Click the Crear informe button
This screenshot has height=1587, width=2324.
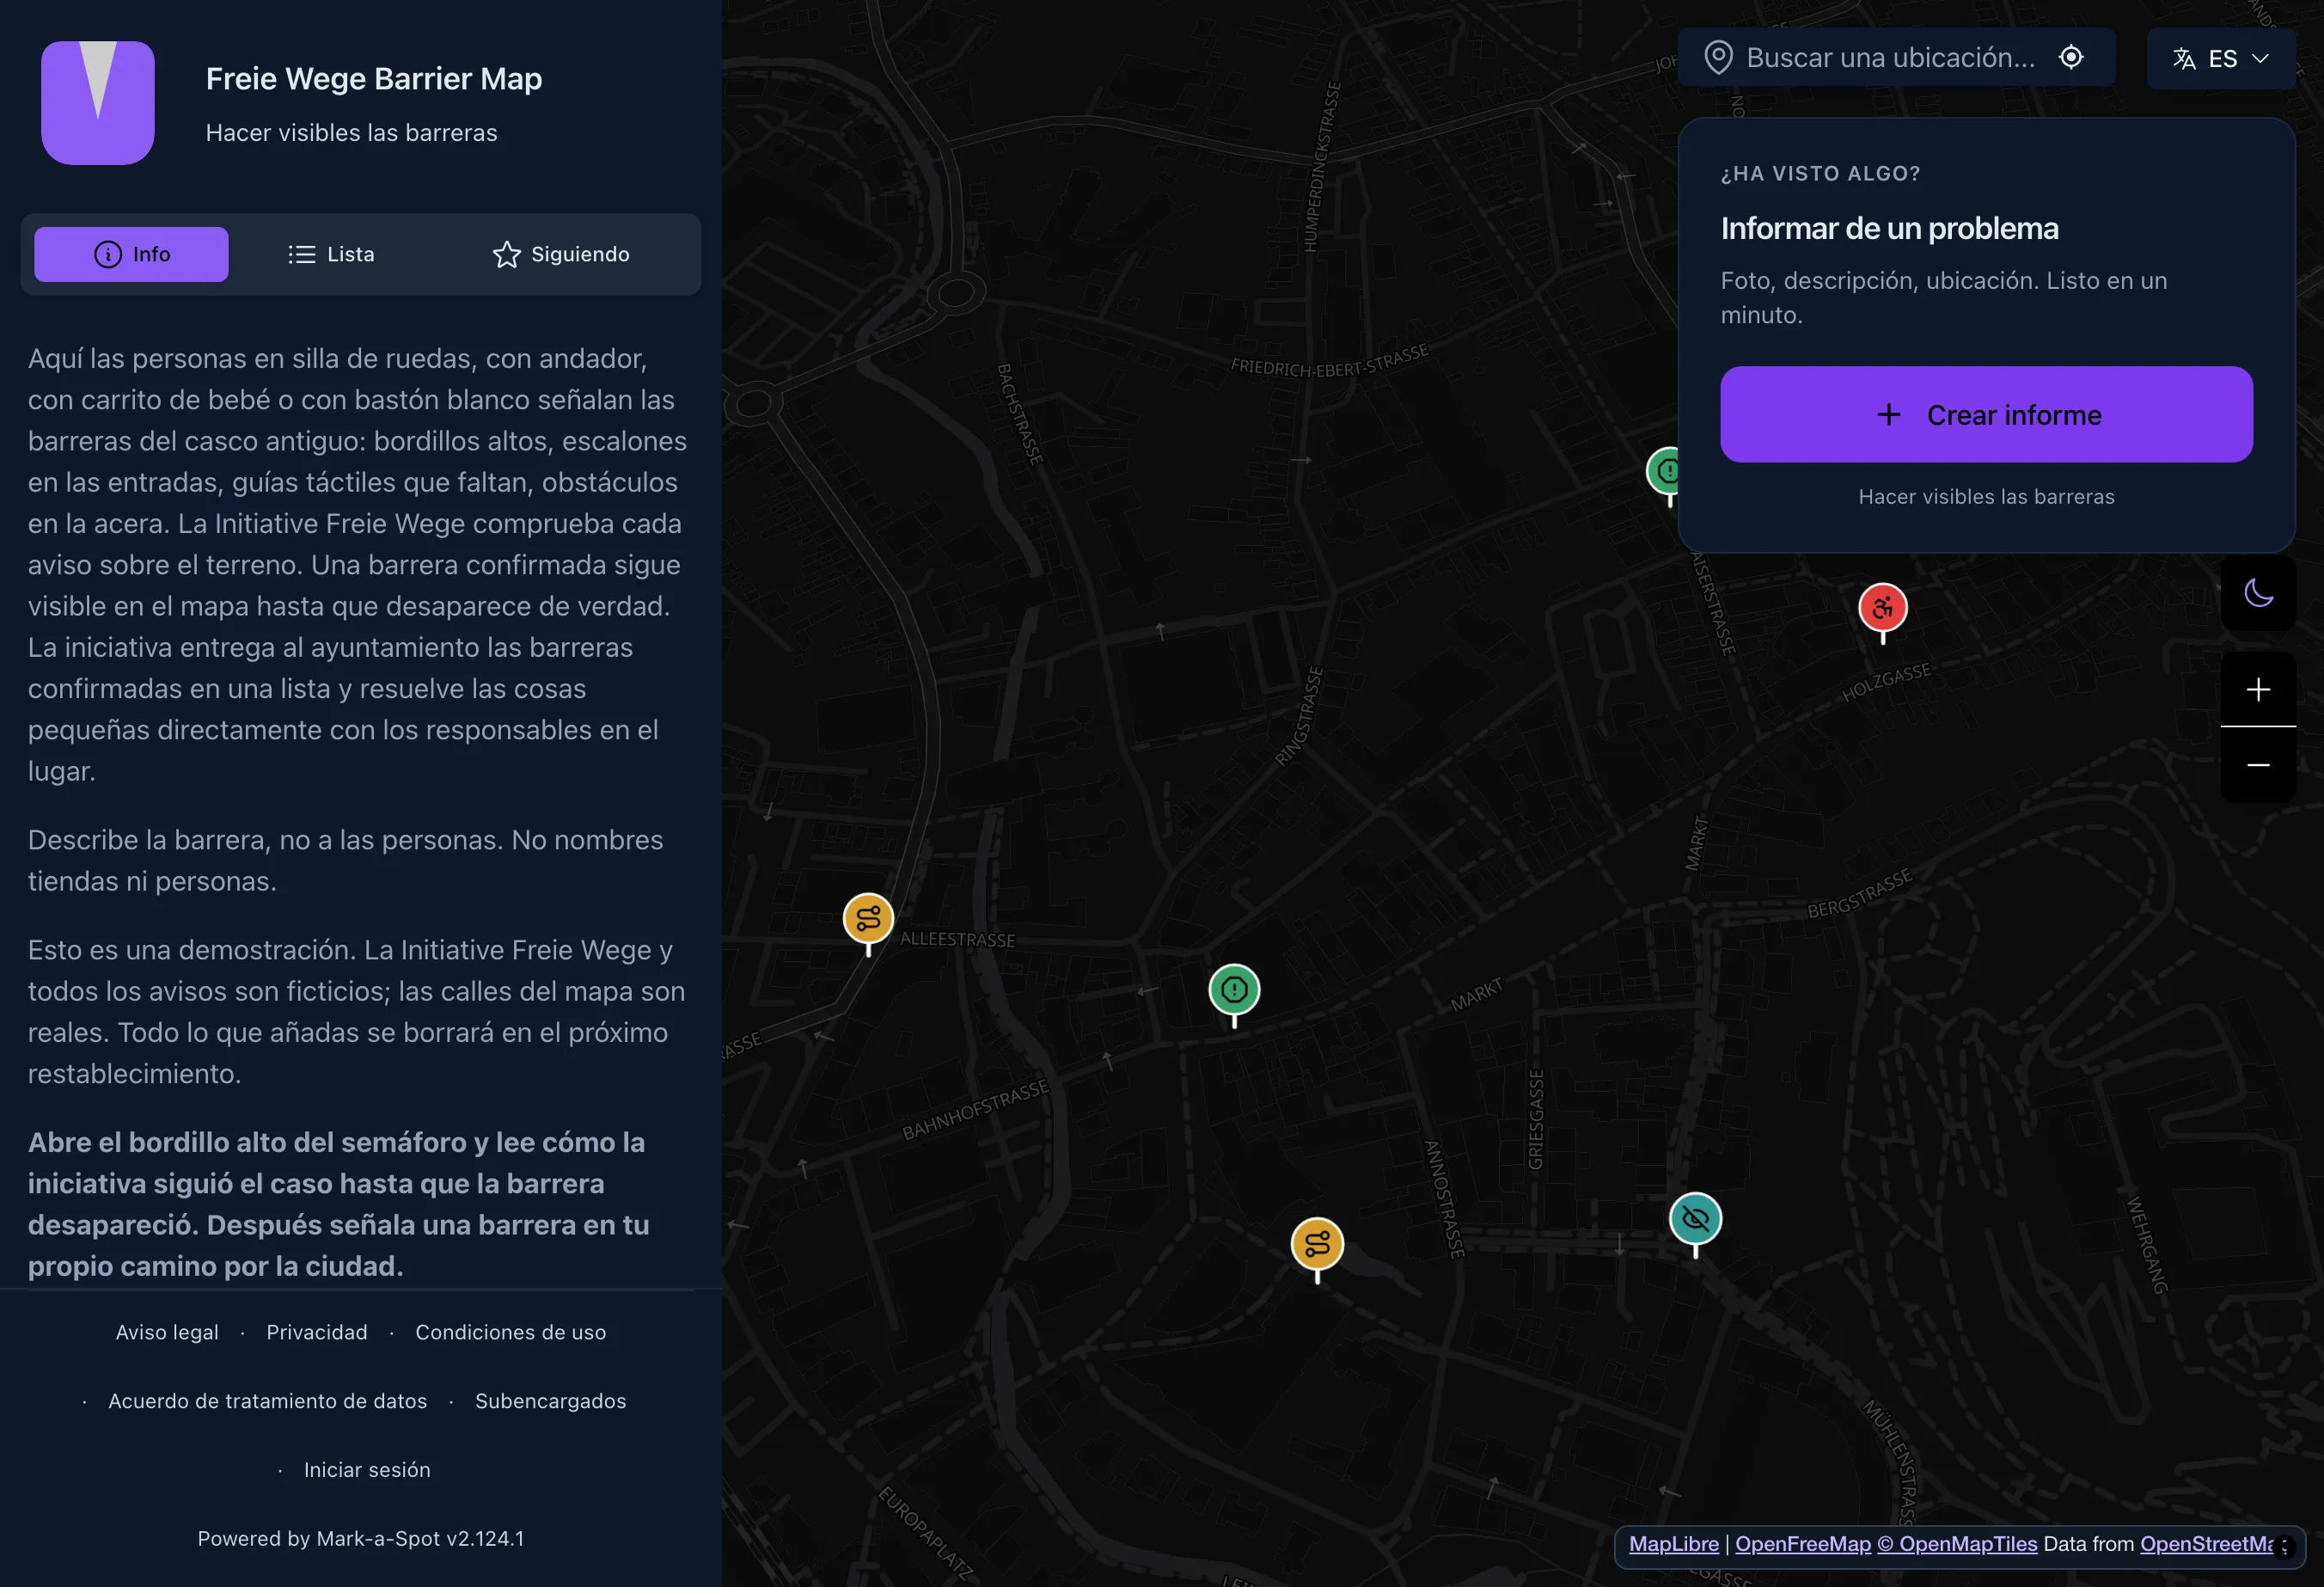coord(1986,415)
